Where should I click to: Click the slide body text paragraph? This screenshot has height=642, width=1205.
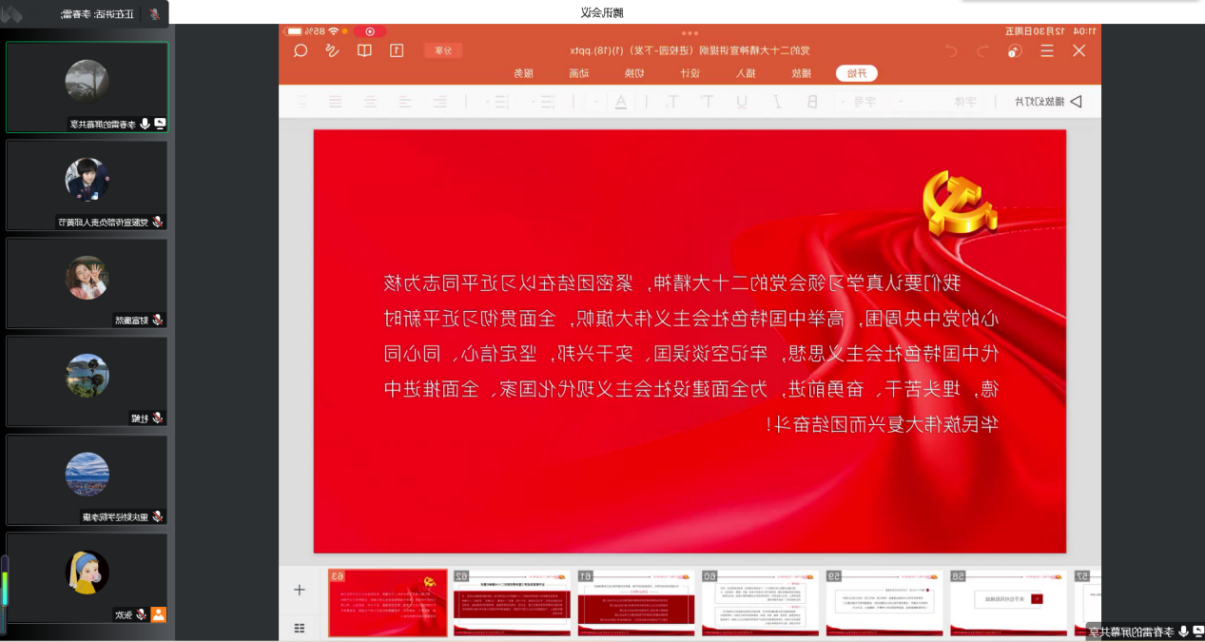[692, 353]
